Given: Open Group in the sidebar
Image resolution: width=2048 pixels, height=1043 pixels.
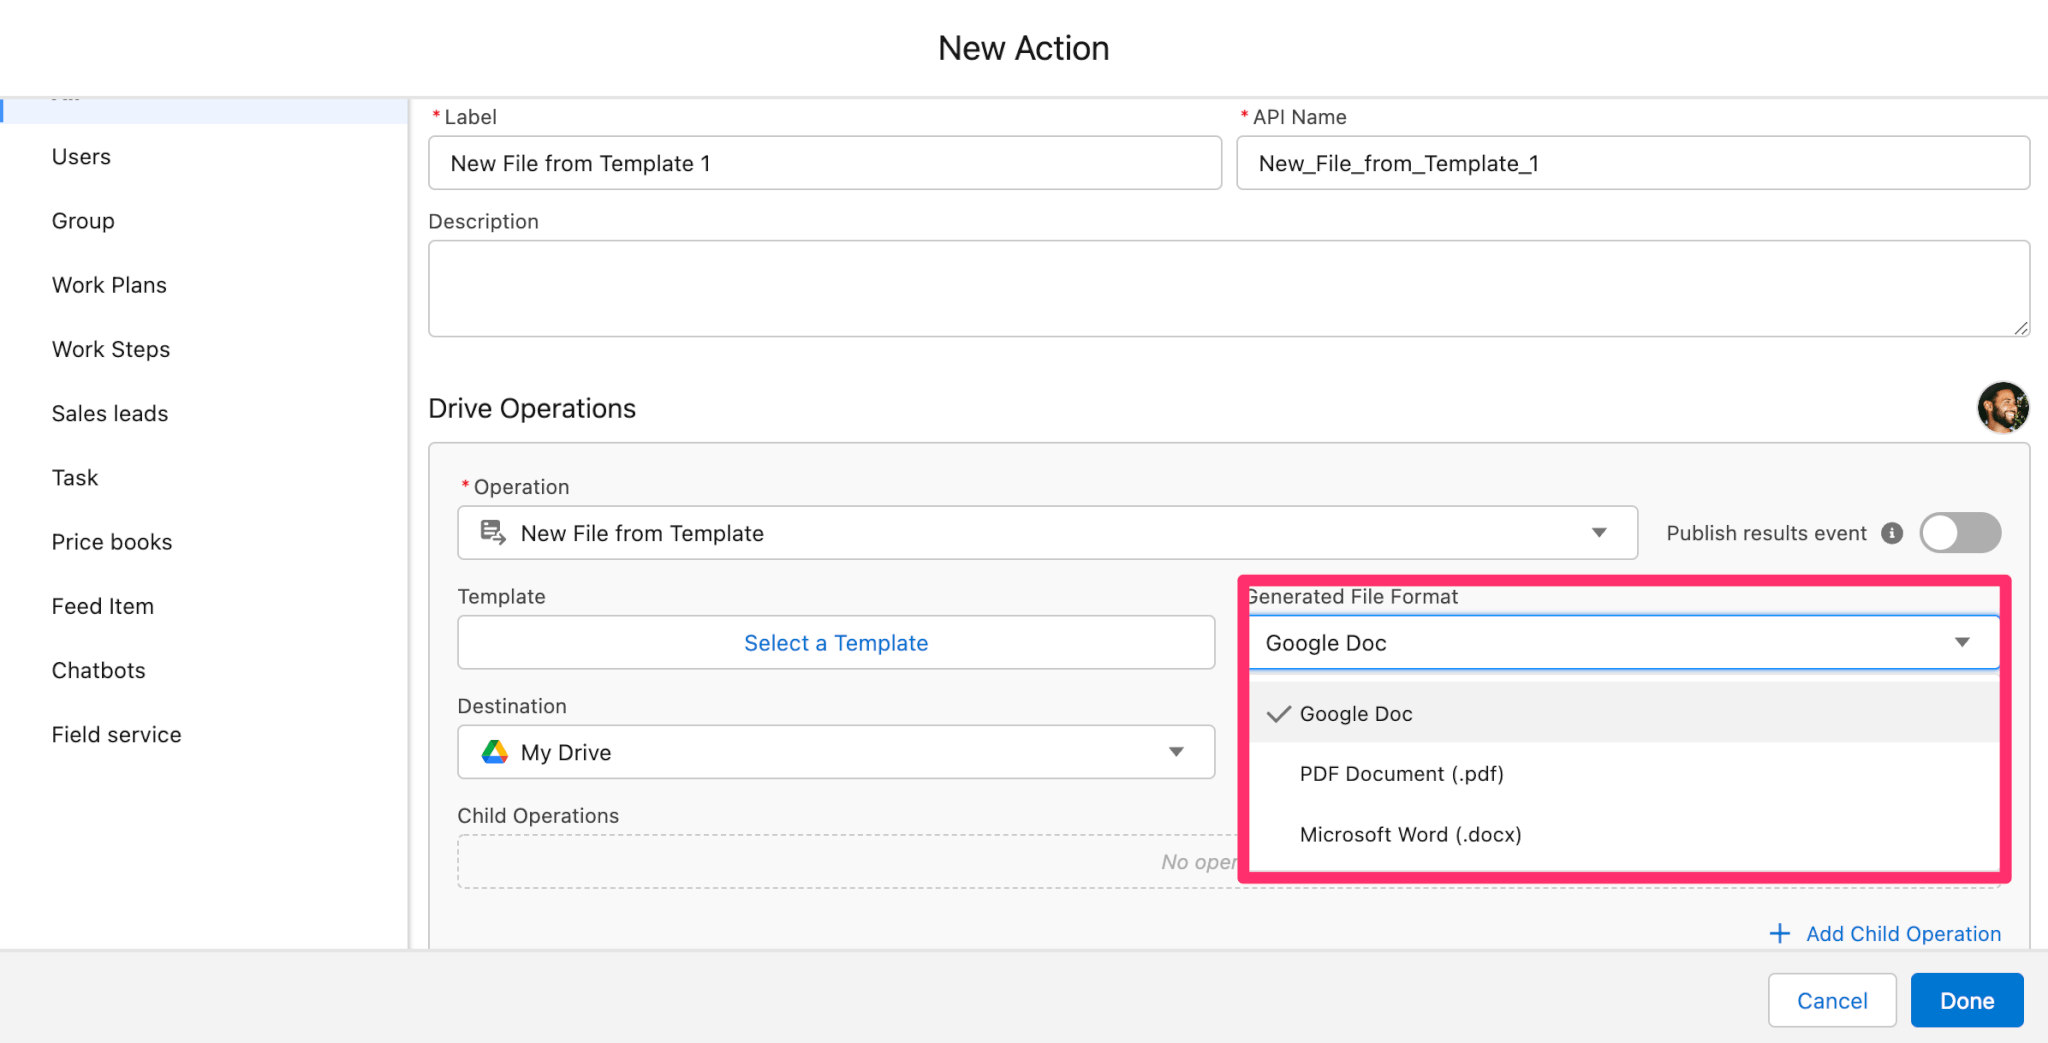Looking at the screenshot, I should (x=83, y=221).
